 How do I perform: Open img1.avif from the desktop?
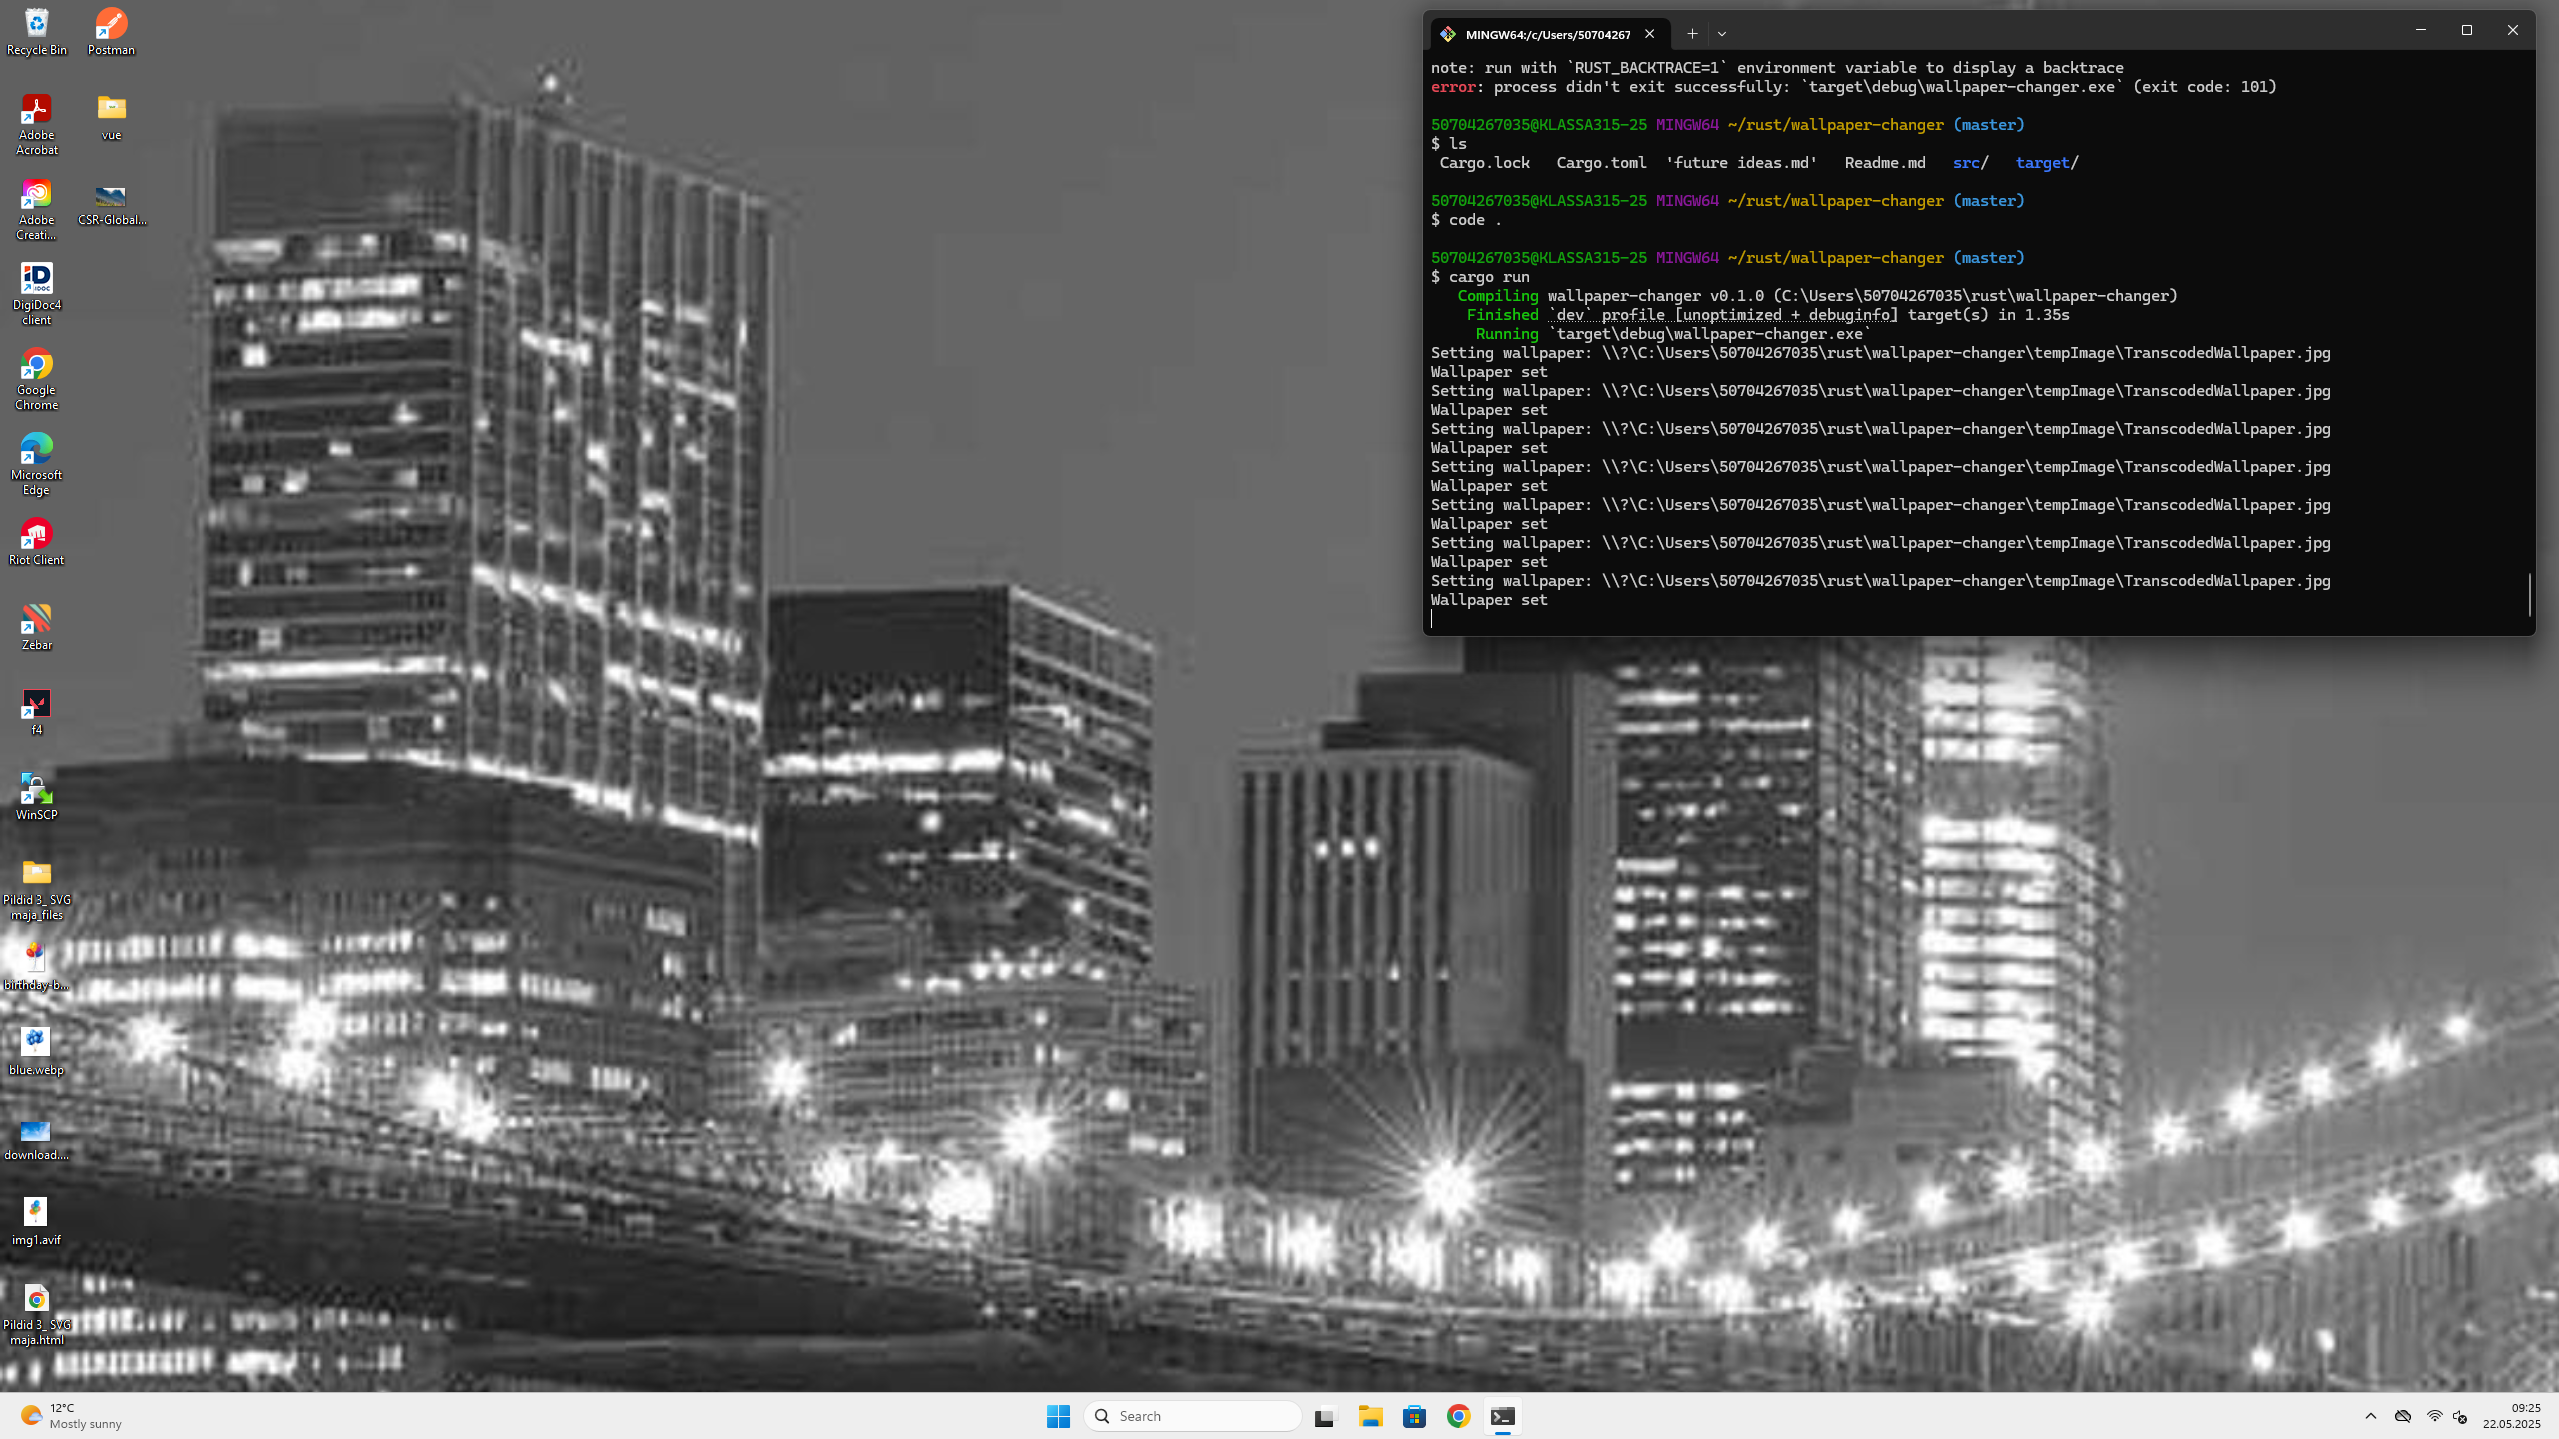coord(36,1212)
